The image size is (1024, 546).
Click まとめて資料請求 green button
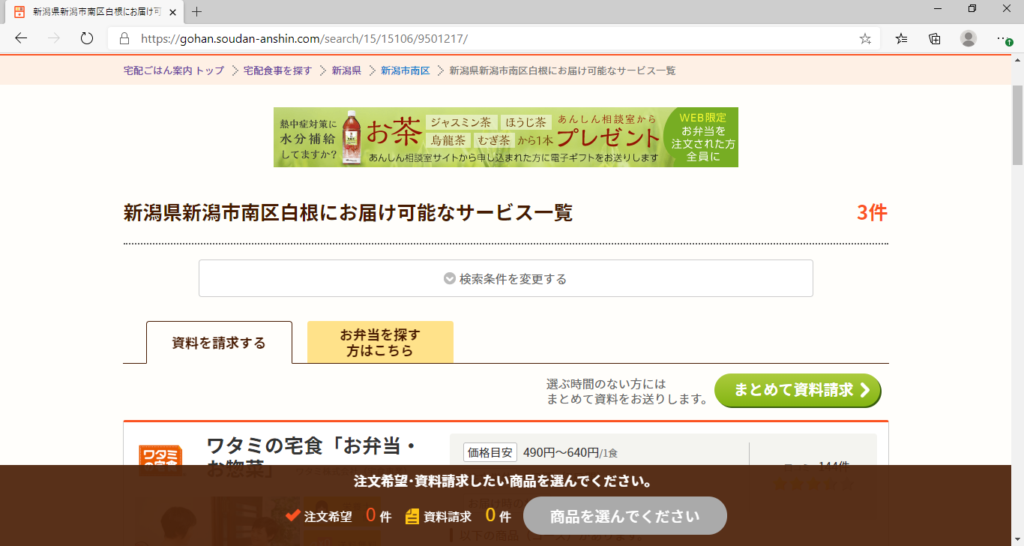click(797, 390)
